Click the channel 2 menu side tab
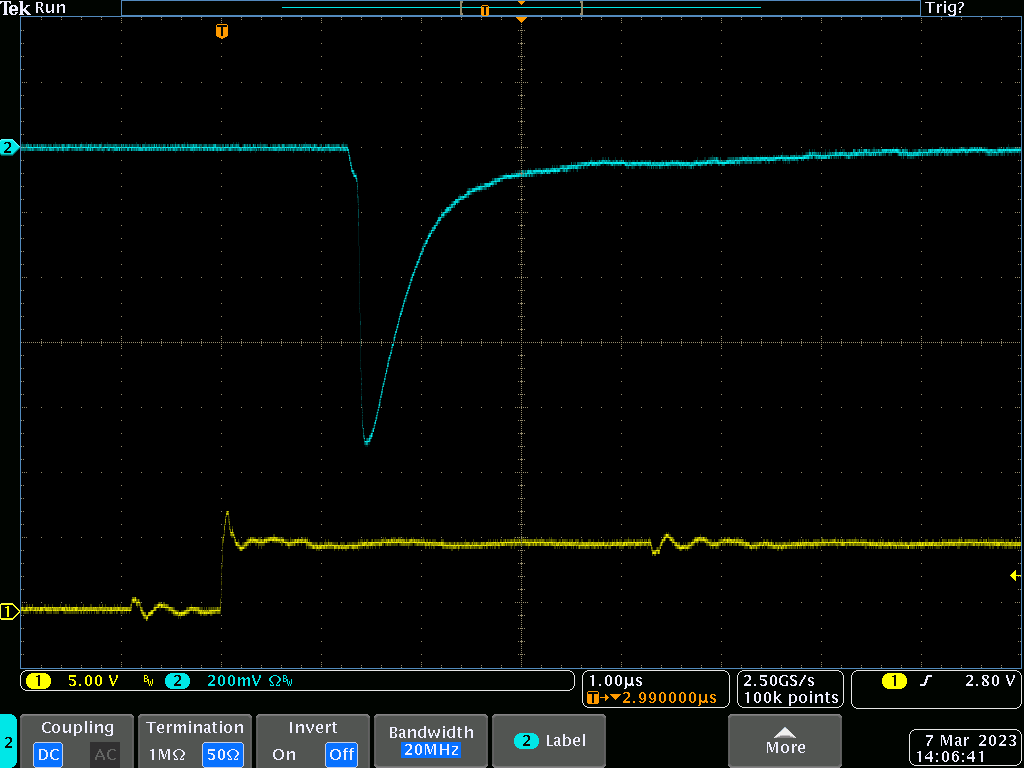Image resolution: width=1024 pixels, height=768 pixels. click(x=9, y=742)
